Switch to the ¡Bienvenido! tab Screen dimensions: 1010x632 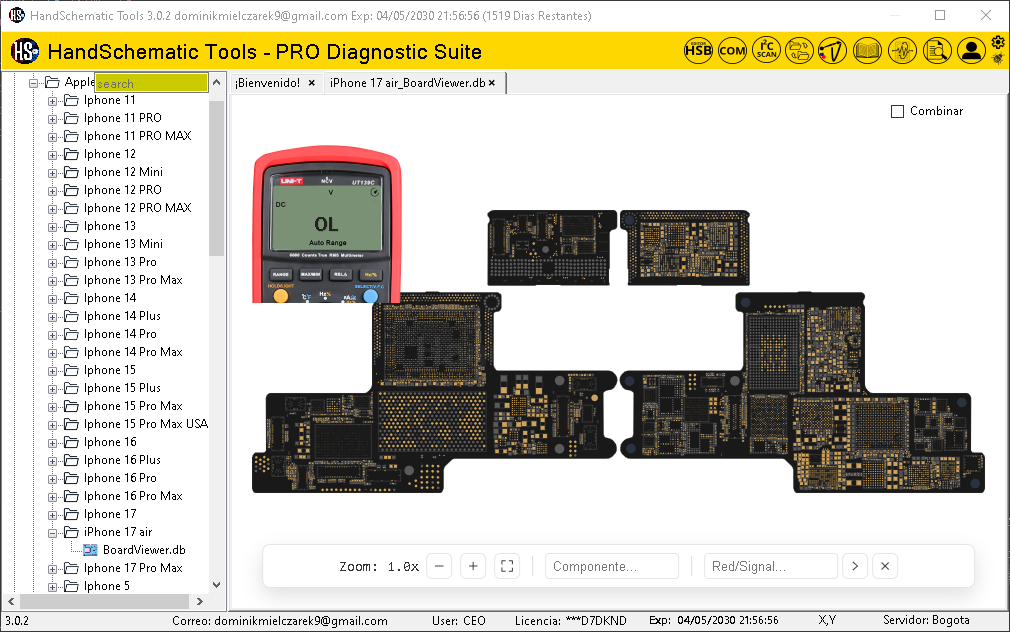coord(267,82)
